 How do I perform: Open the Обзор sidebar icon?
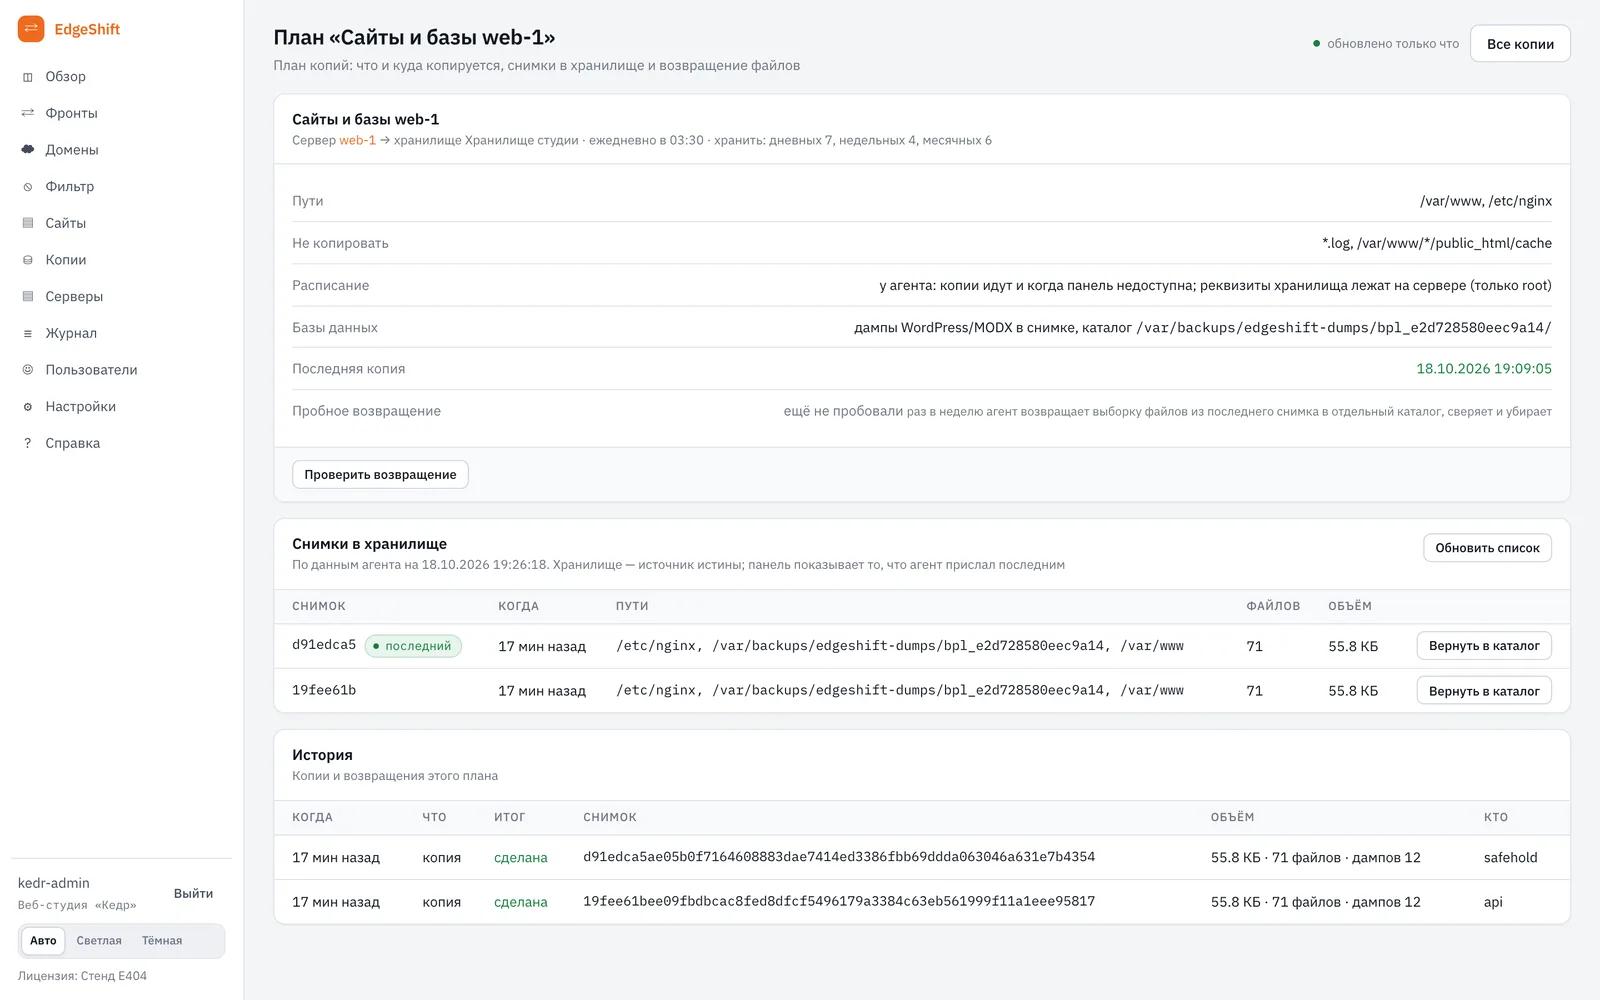click(x=28, y=77)
